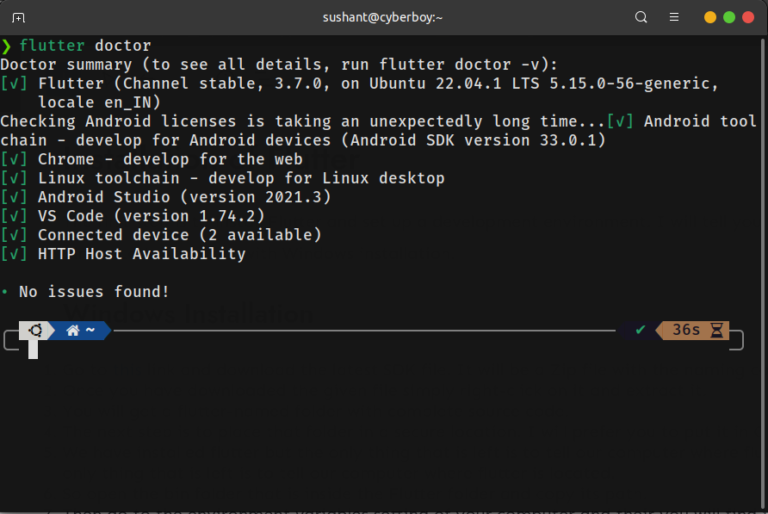Click the Ubuntu logo in prompt segment
The width and height of the screenshot is (768, 514).
37,330
